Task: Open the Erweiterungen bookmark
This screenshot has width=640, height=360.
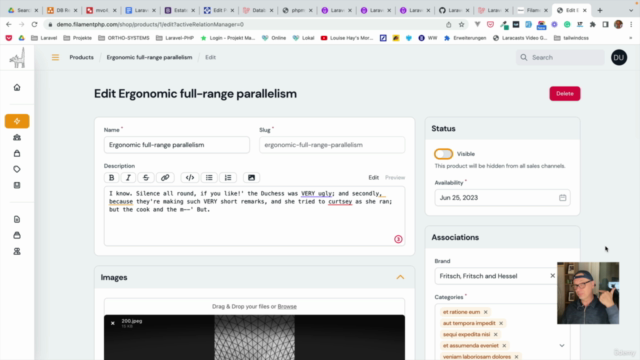Action: (x=465, y=38)
